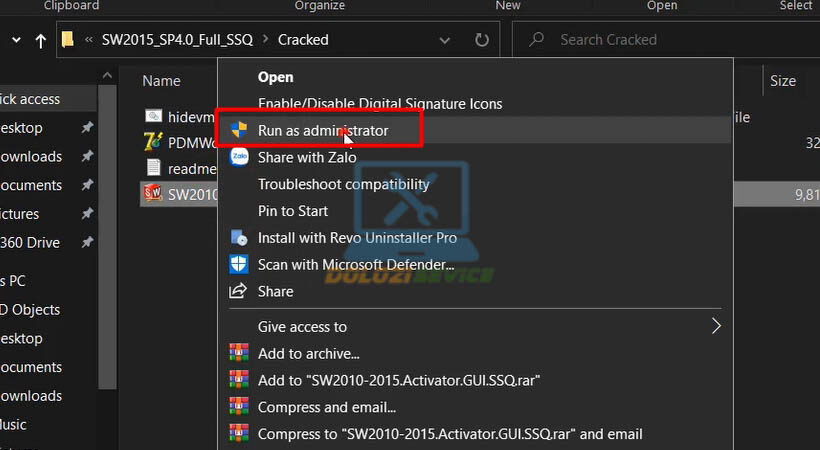Click the Revo Uninstaller Pro icon
The width and height of the screenshot is (820, 450).
click(239, 238)
